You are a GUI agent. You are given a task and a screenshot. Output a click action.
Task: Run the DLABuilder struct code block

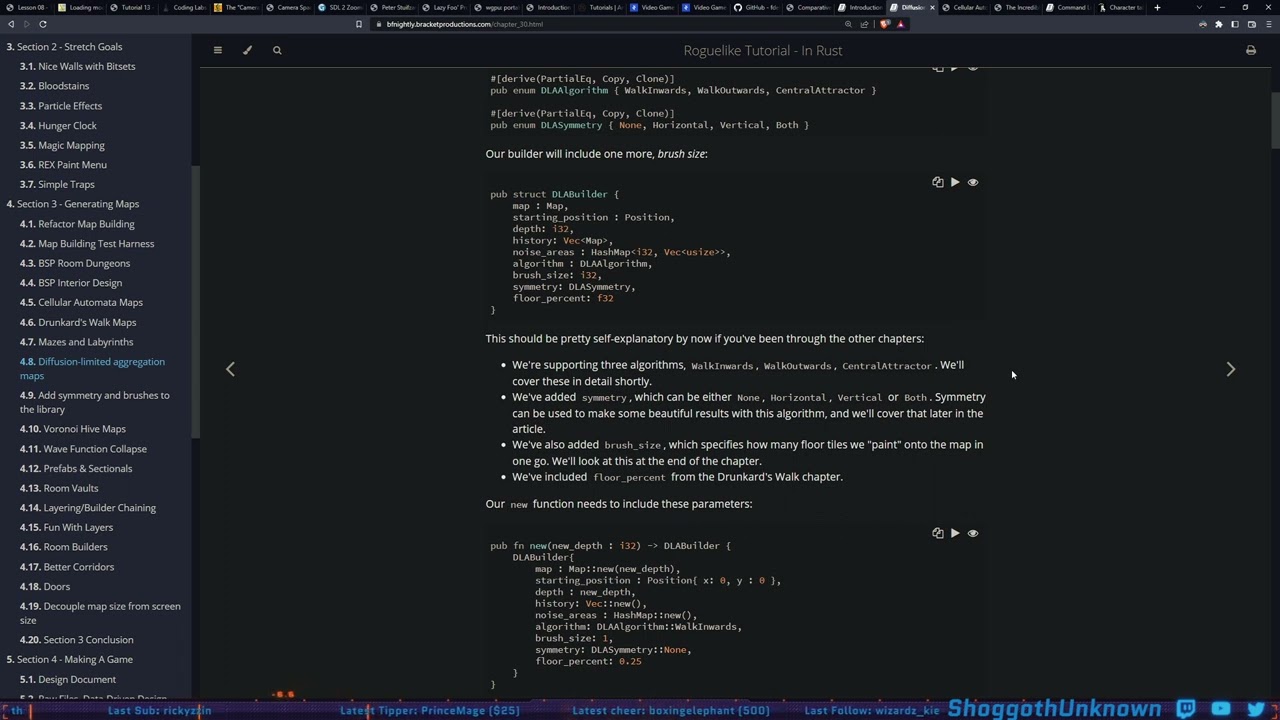(x=955, y=182)
